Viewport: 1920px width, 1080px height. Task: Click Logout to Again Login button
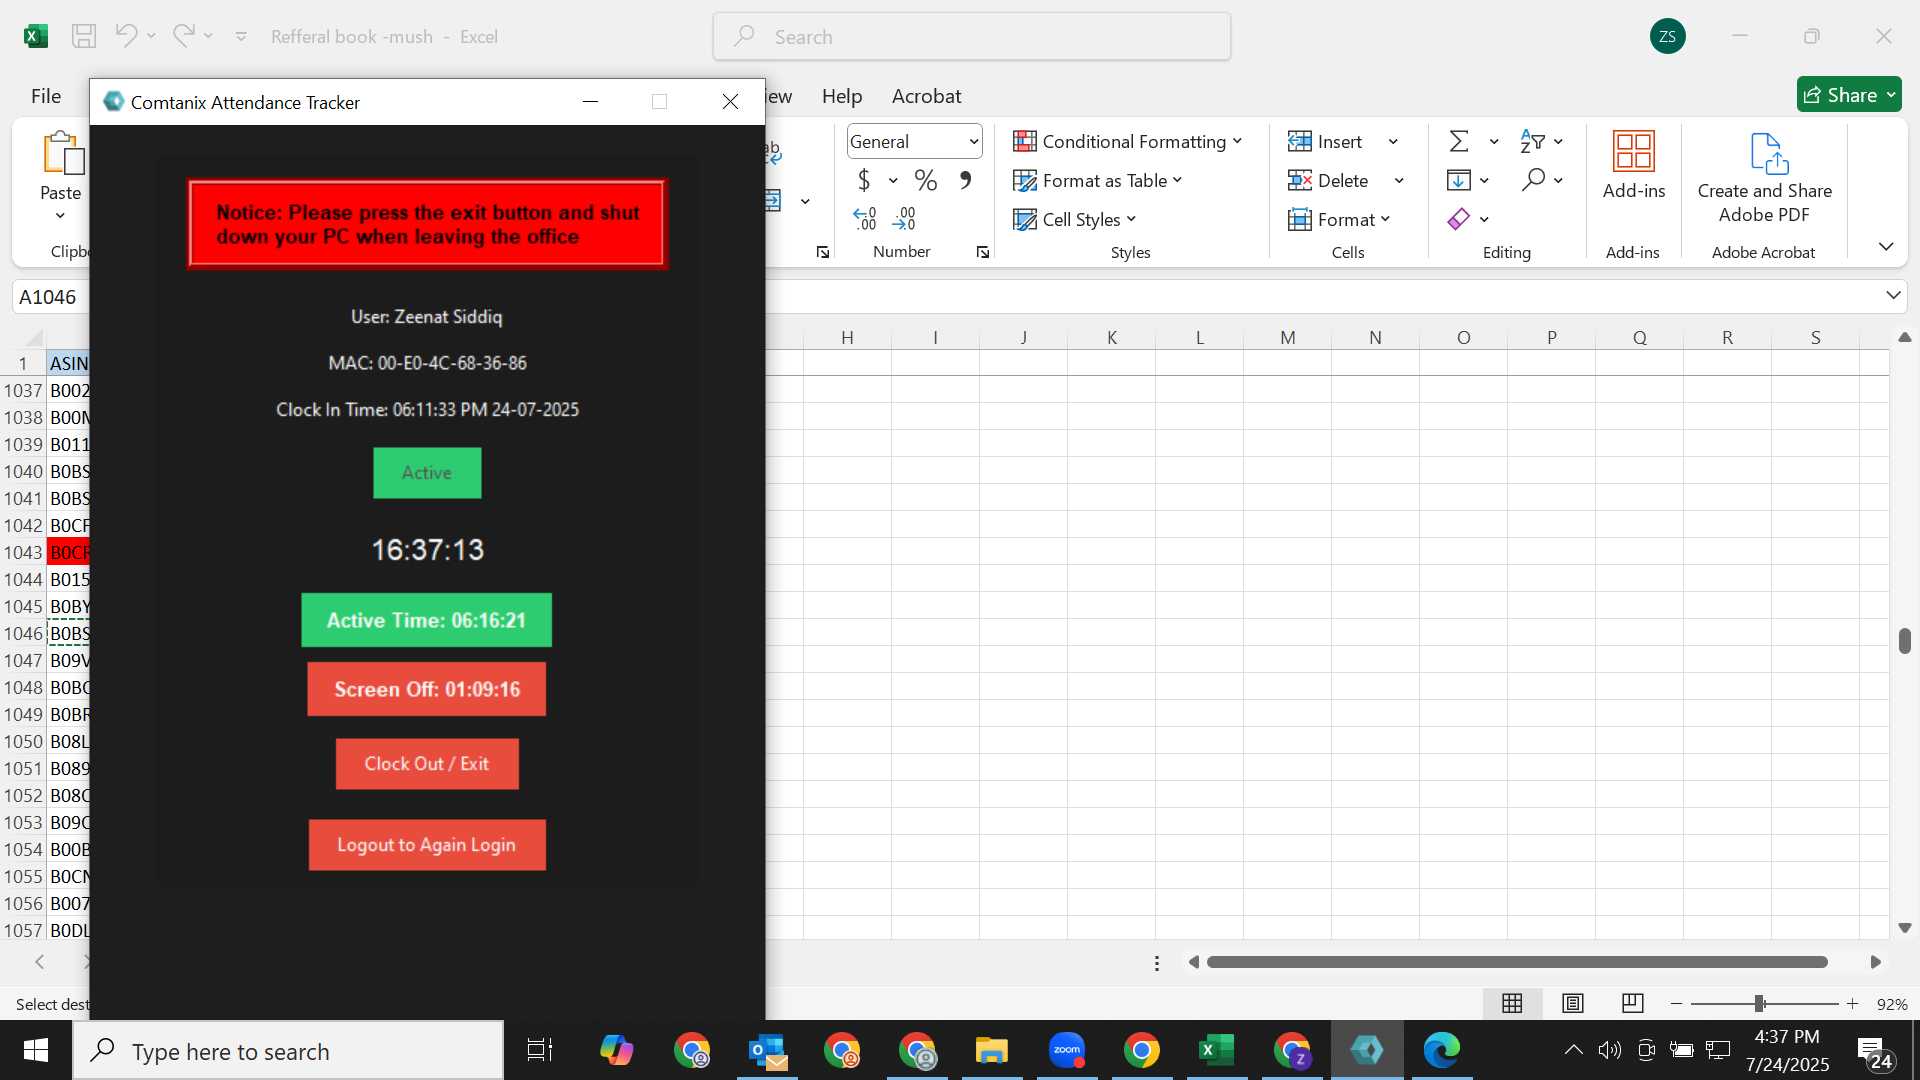(427, 845)
